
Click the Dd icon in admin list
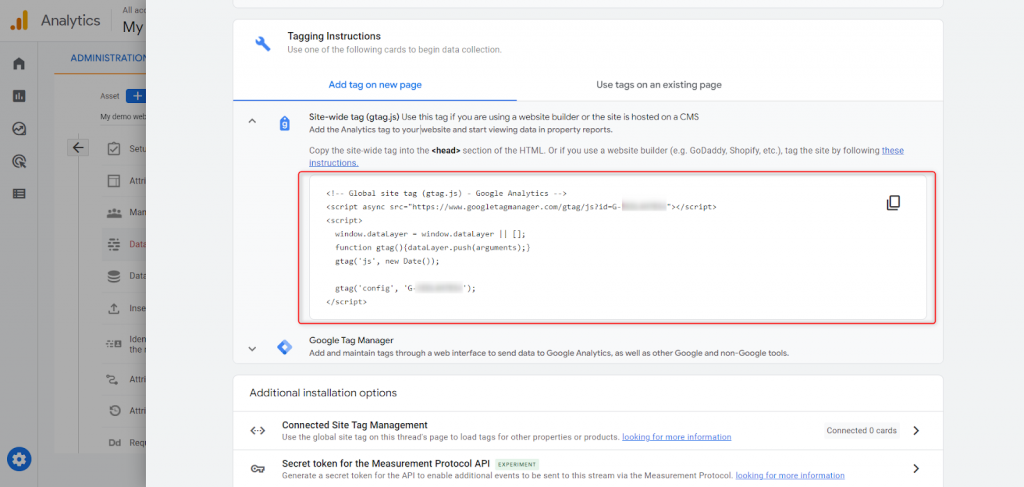(114, 443)
